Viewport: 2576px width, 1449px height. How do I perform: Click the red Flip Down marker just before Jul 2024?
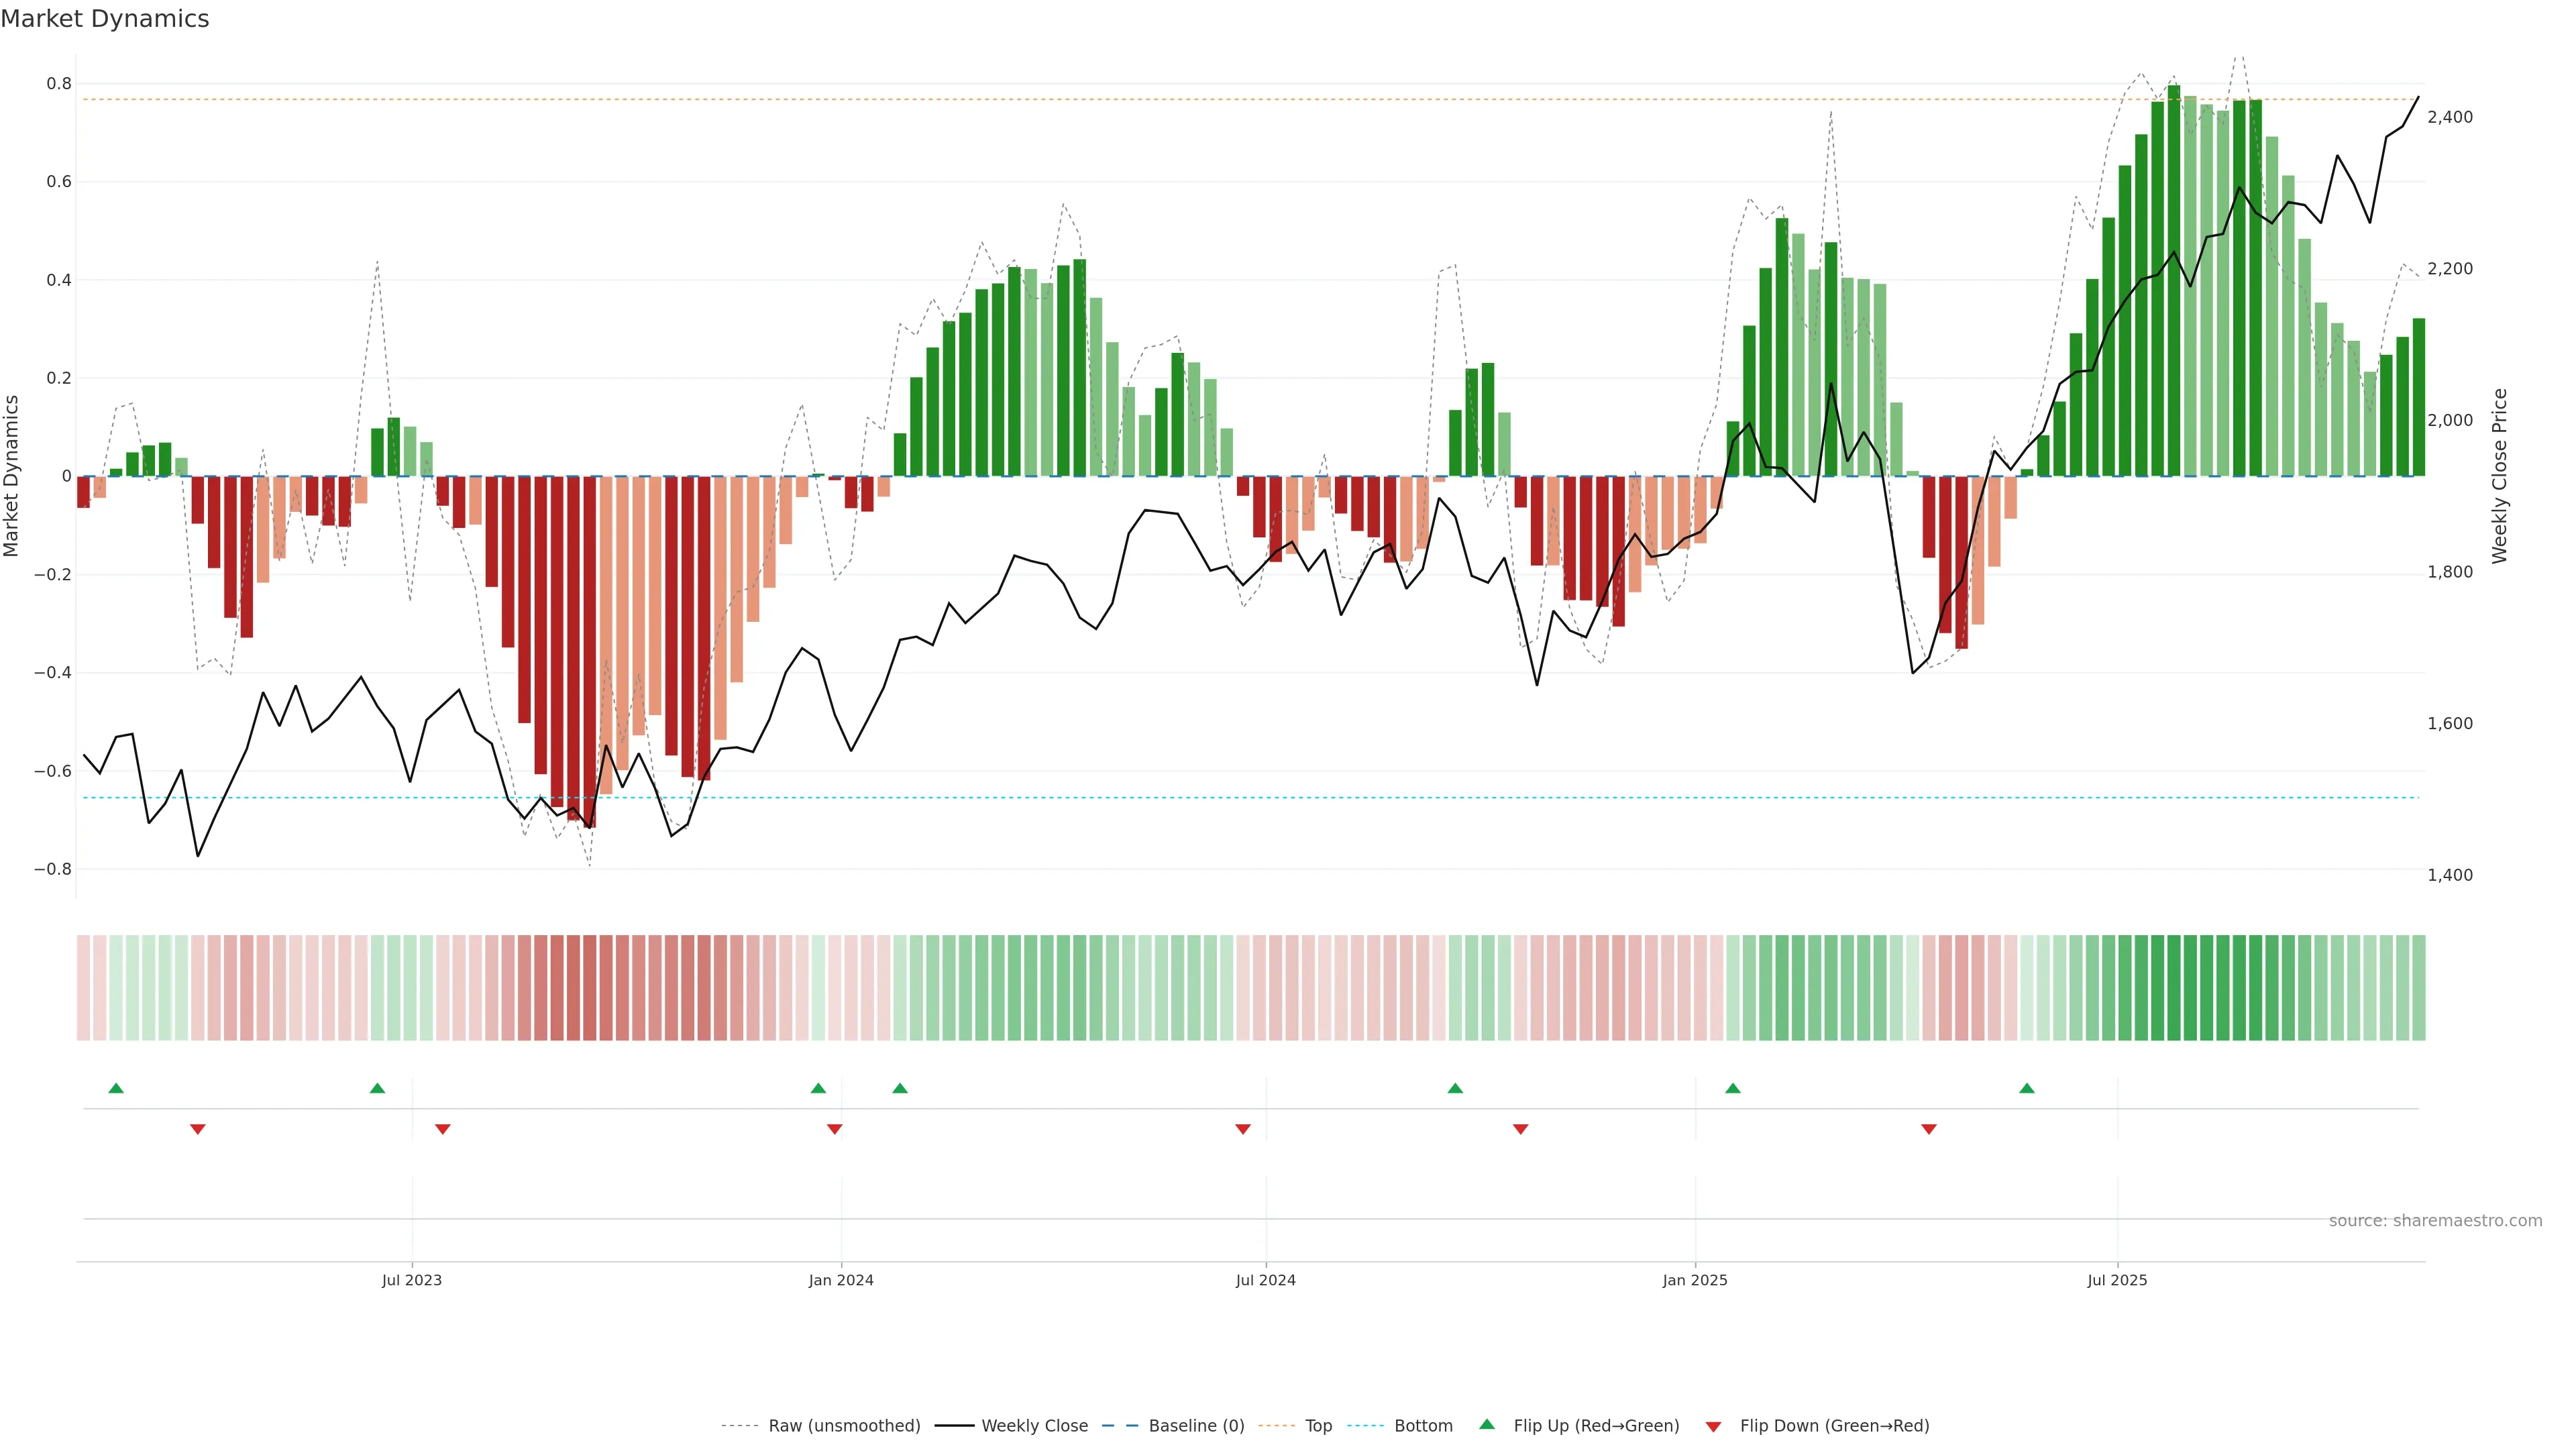[x=1243, y=1129]
